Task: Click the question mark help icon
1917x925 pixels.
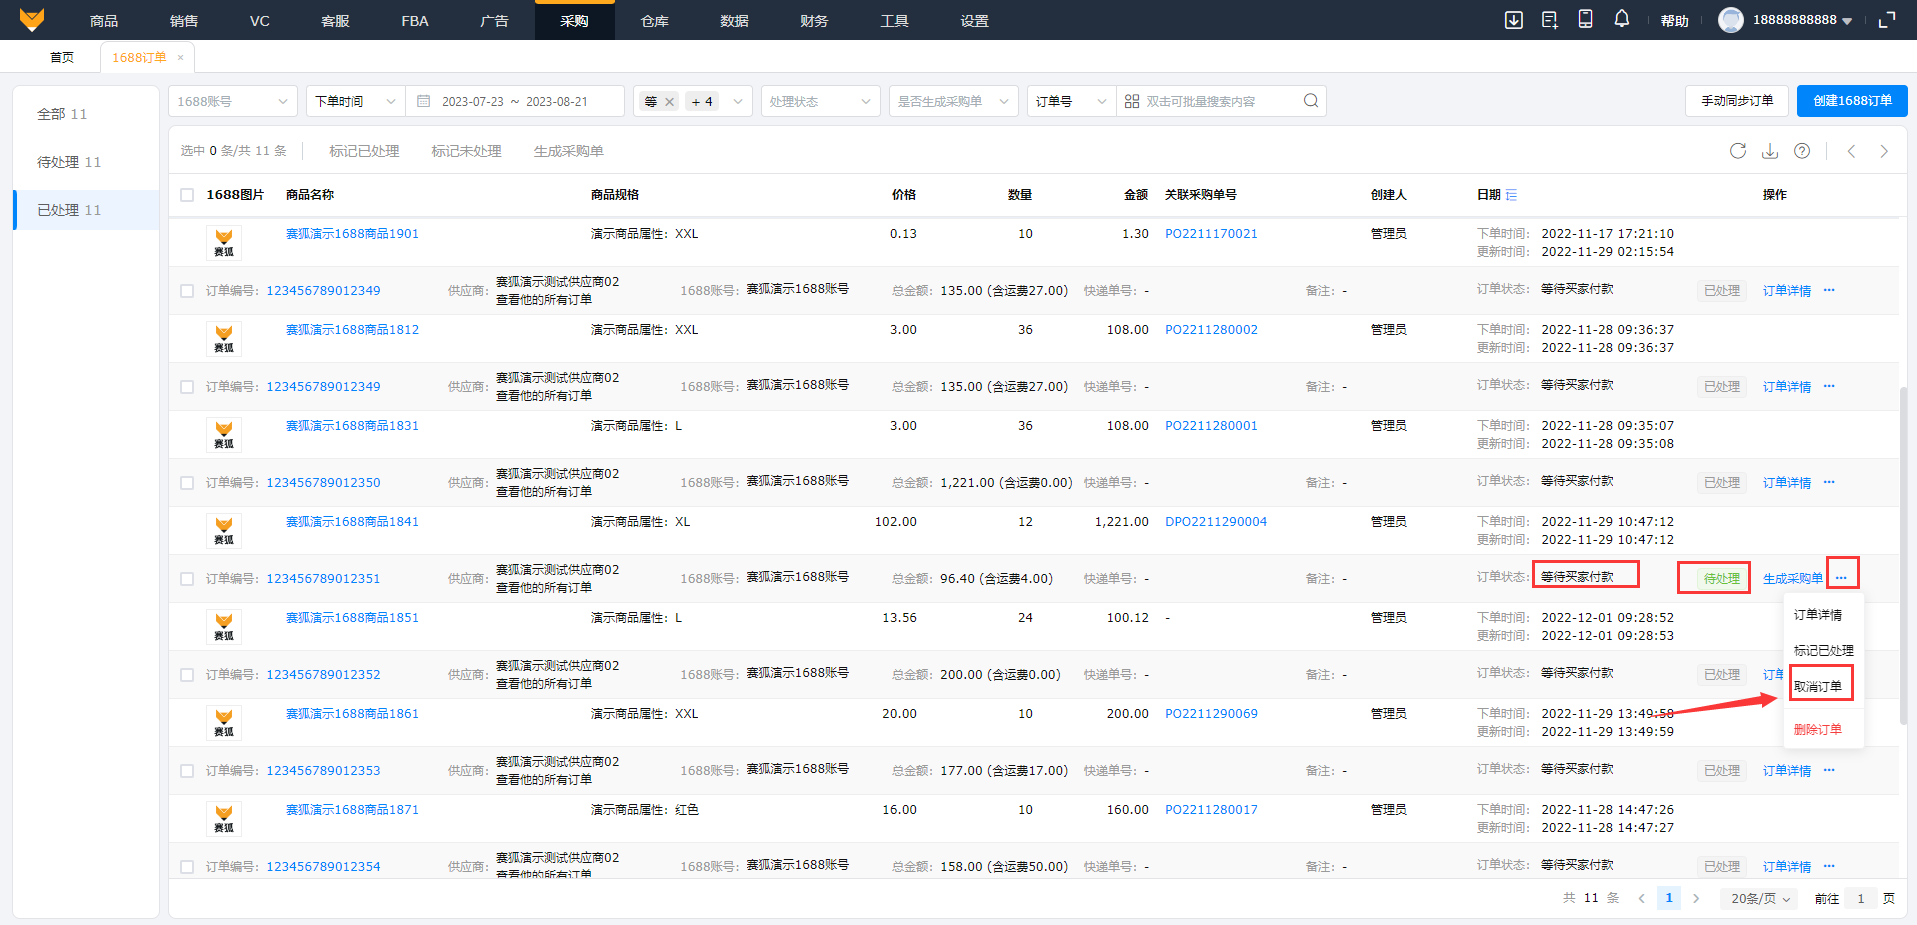Action: pyautogui.click(x=1801, y=151)
